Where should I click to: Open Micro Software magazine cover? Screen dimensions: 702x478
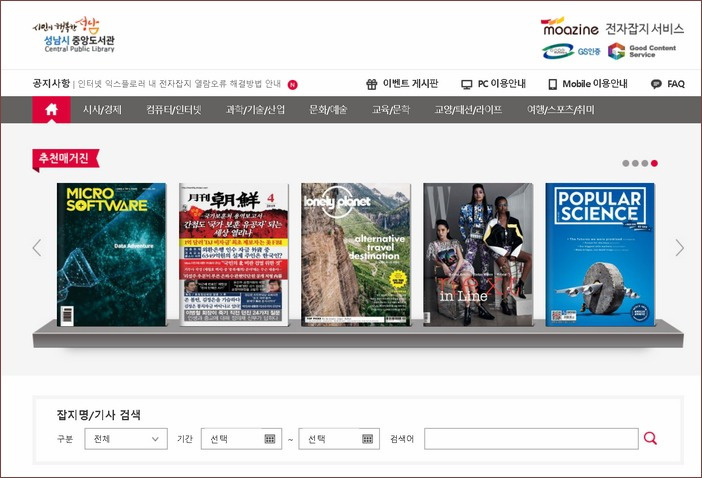click(111, 254)
